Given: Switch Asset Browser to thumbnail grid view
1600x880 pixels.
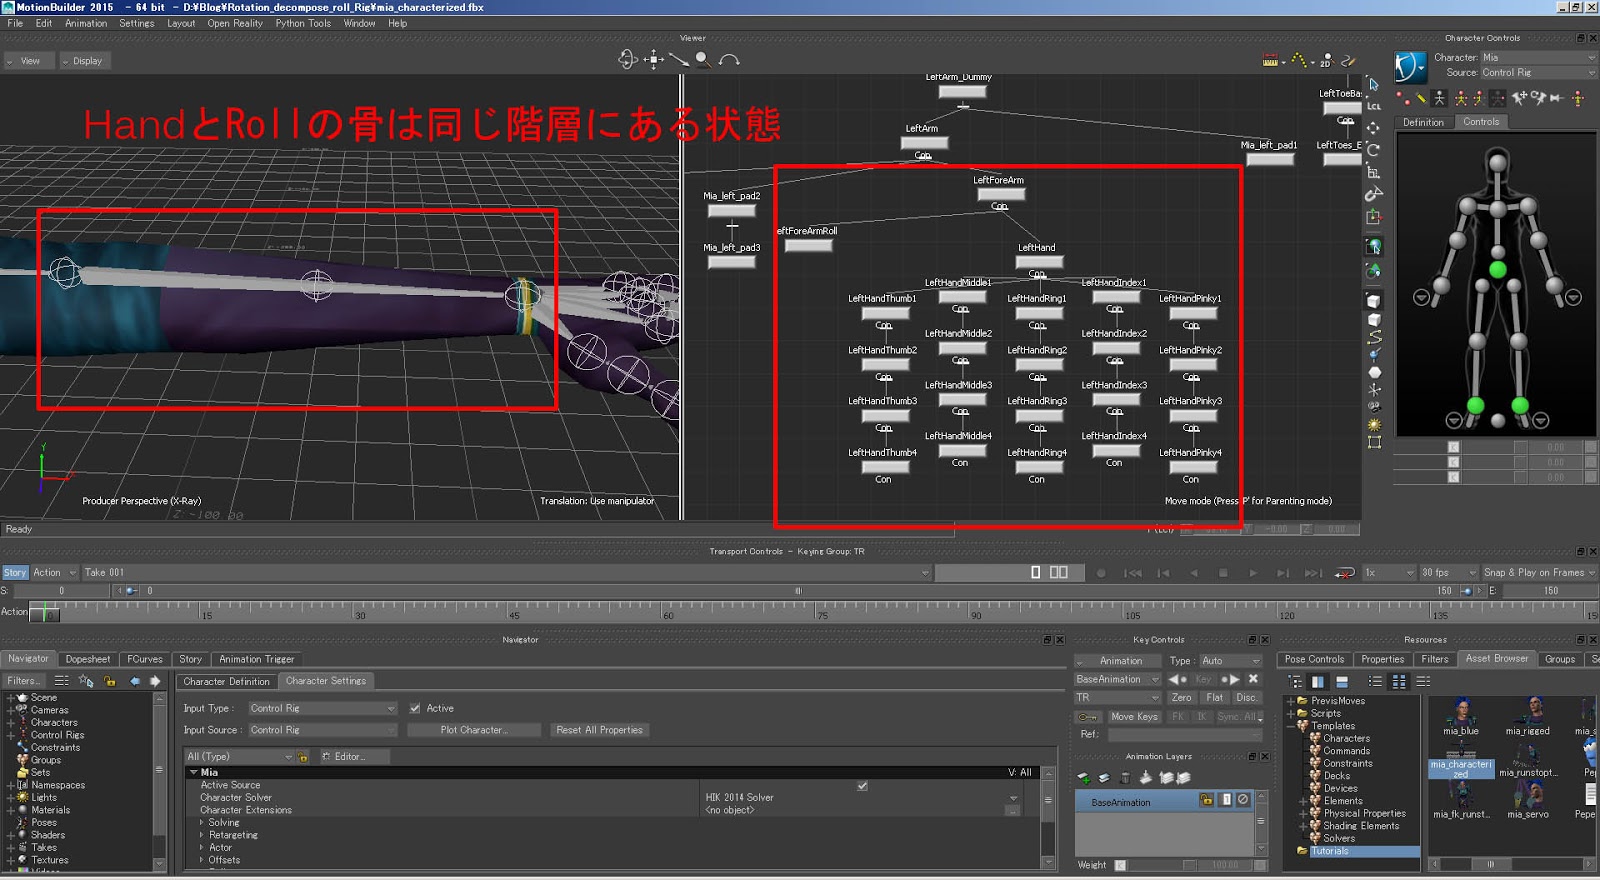Looking at the screenshot, I should point(1399,682).
